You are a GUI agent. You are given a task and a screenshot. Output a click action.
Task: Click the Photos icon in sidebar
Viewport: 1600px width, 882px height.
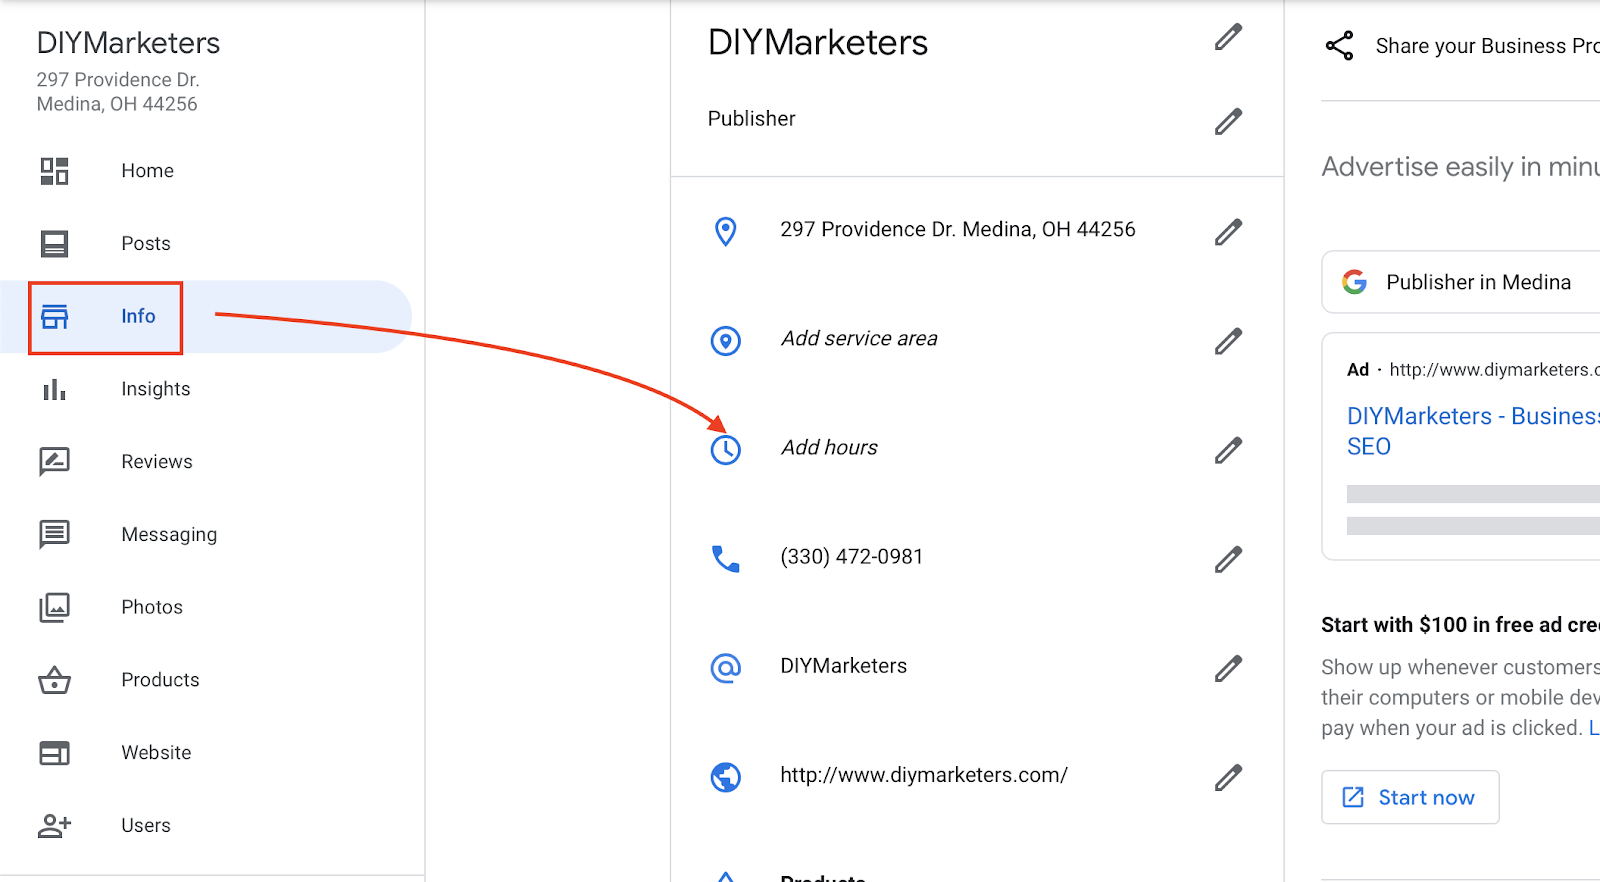pyautogui.click(x=54, y=607)
